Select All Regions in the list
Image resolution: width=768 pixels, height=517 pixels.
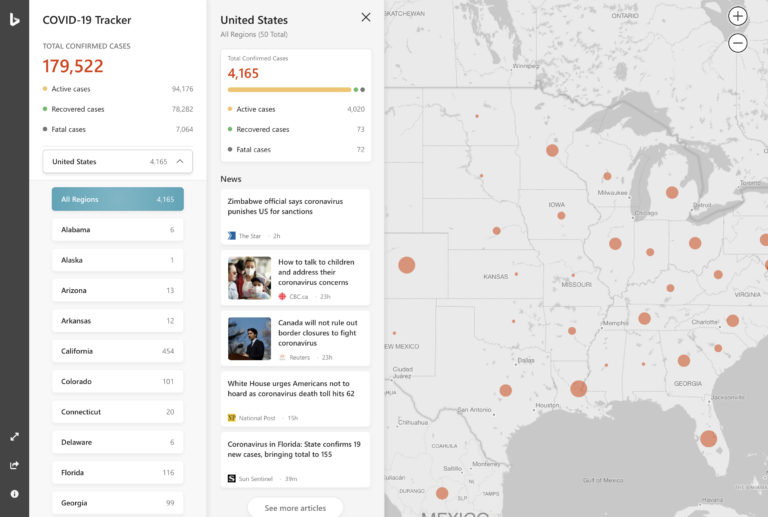tap(117, 199)
